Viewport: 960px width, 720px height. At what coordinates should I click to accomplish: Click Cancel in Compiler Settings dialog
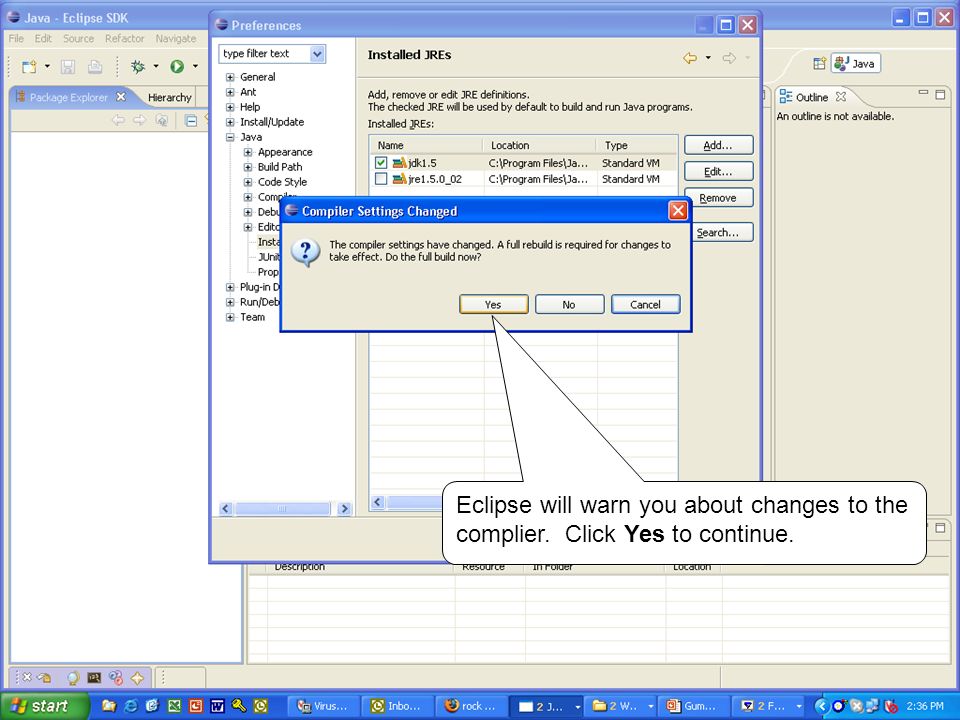point(645,304)
